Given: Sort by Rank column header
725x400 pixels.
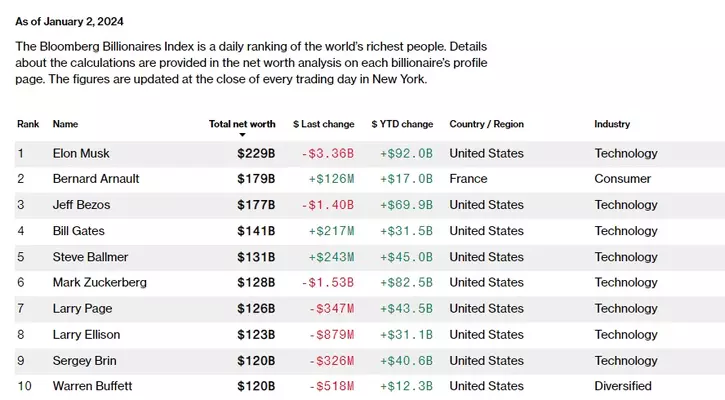Looking at the screenshot, I should 28,124.
